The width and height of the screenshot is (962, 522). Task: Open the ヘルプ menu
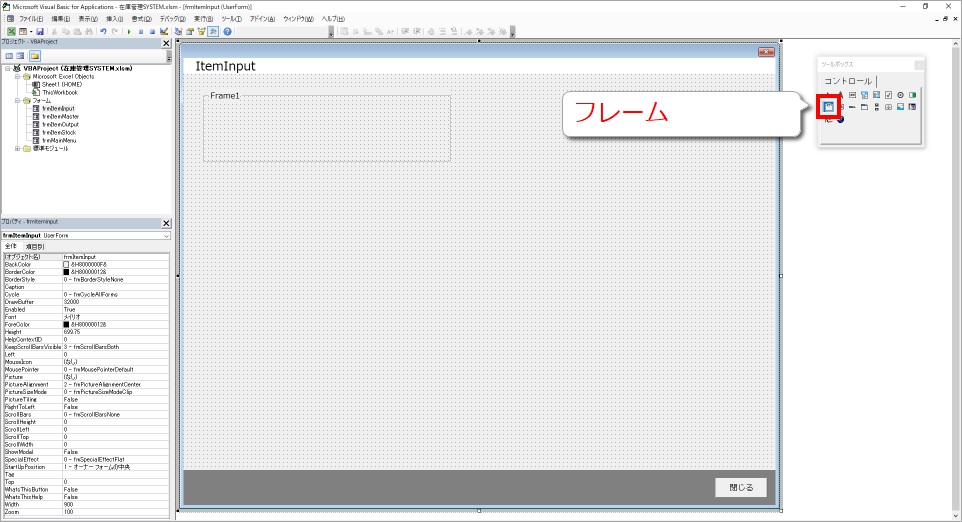(x=333, y=19)
